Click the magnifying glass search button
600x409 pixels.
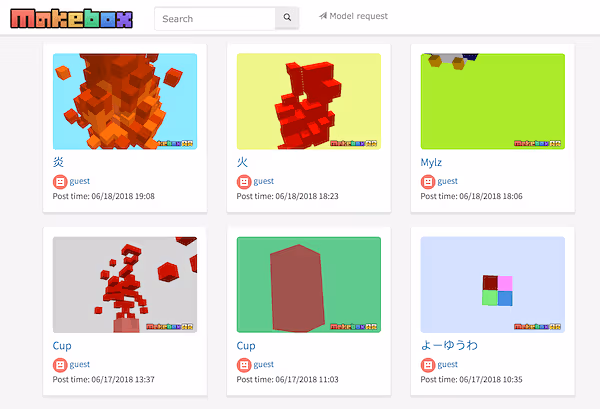pos(287,18)
